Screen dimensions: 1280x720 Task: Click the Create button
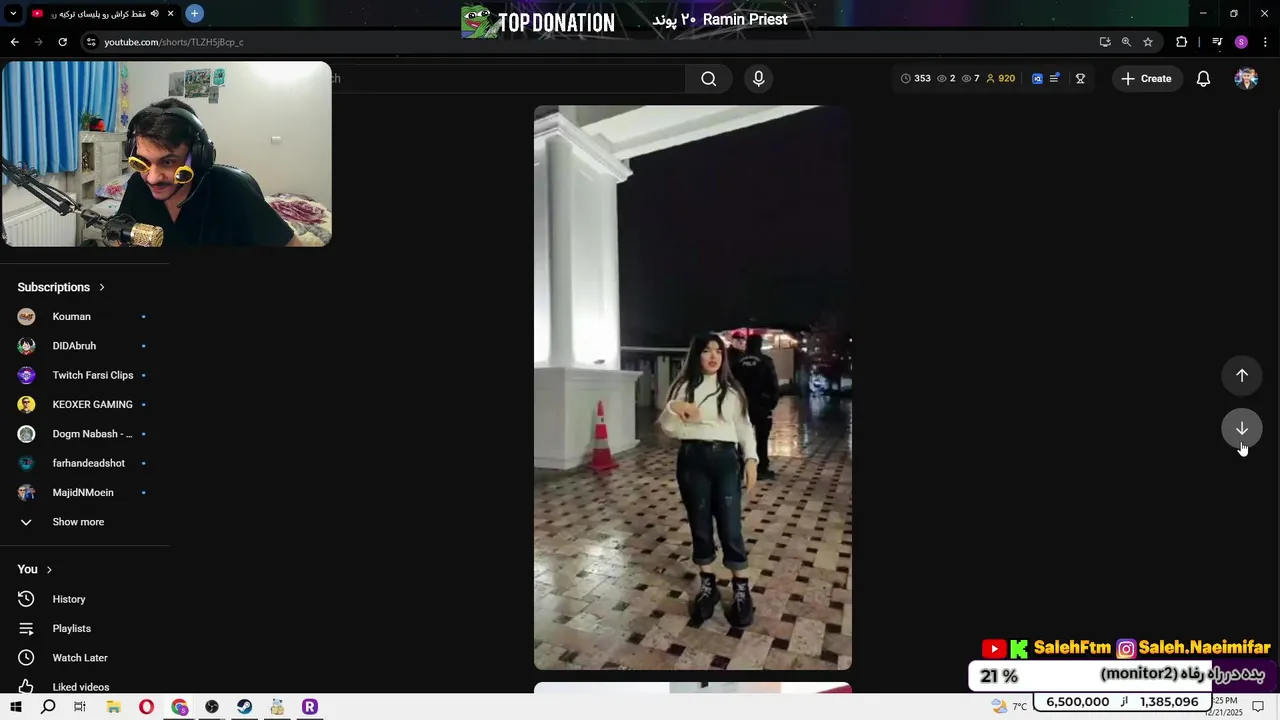point(1146,79)
